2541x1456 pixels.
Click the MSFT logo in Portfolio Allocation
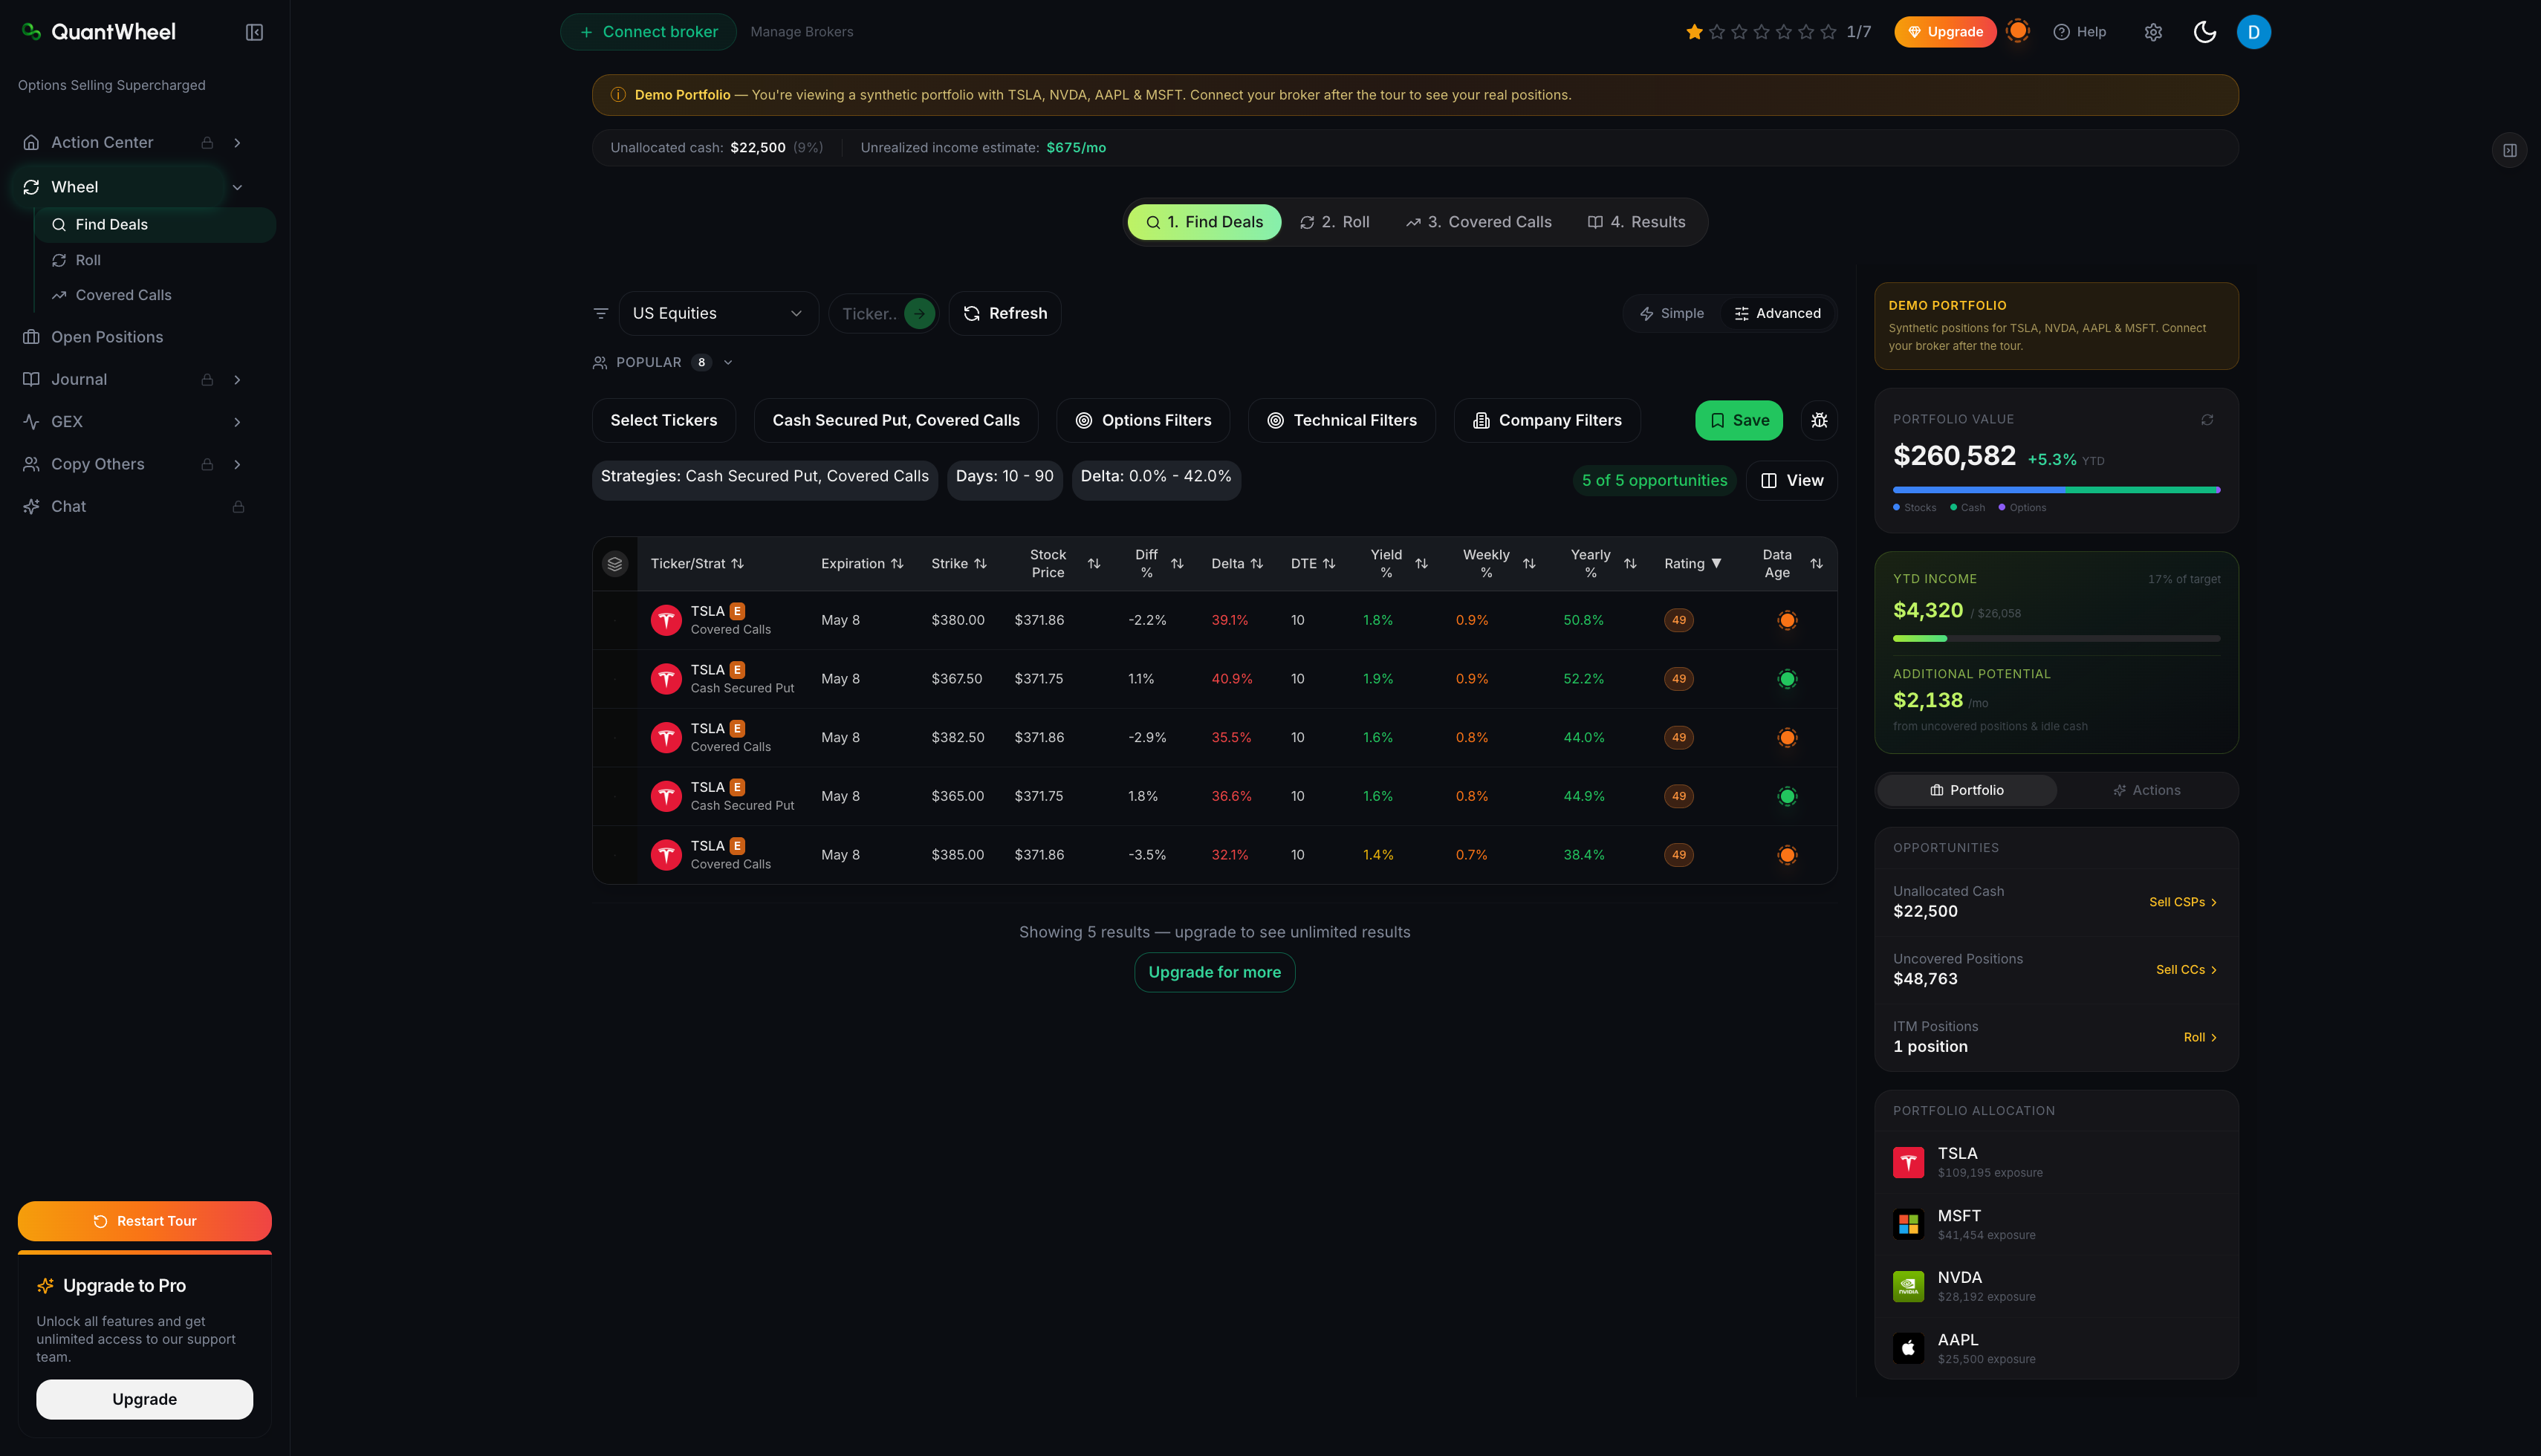tap(1908, 1224)
